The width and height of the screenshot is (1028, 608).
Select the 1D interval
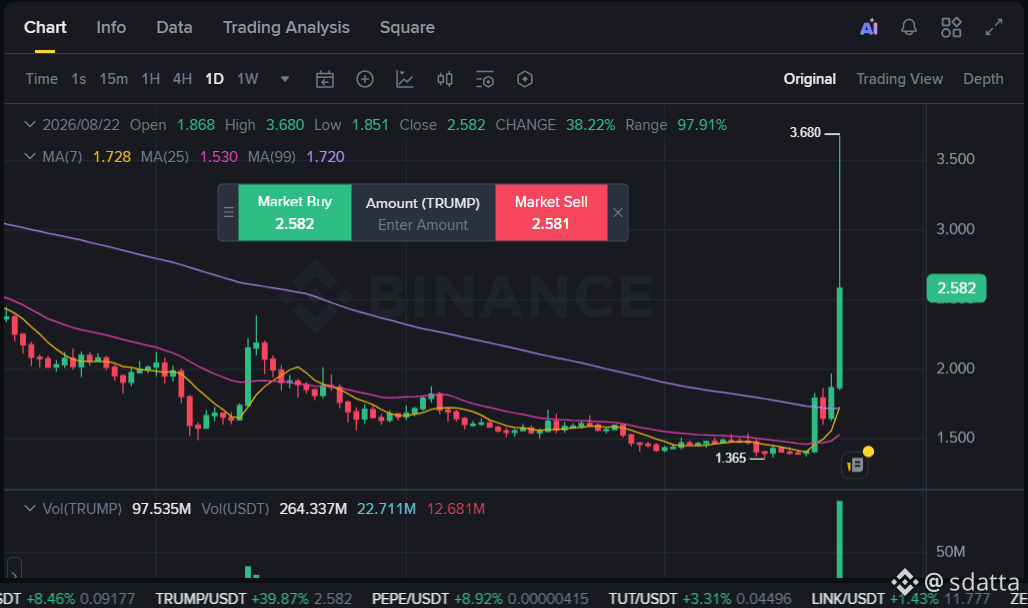click(214, 79)
